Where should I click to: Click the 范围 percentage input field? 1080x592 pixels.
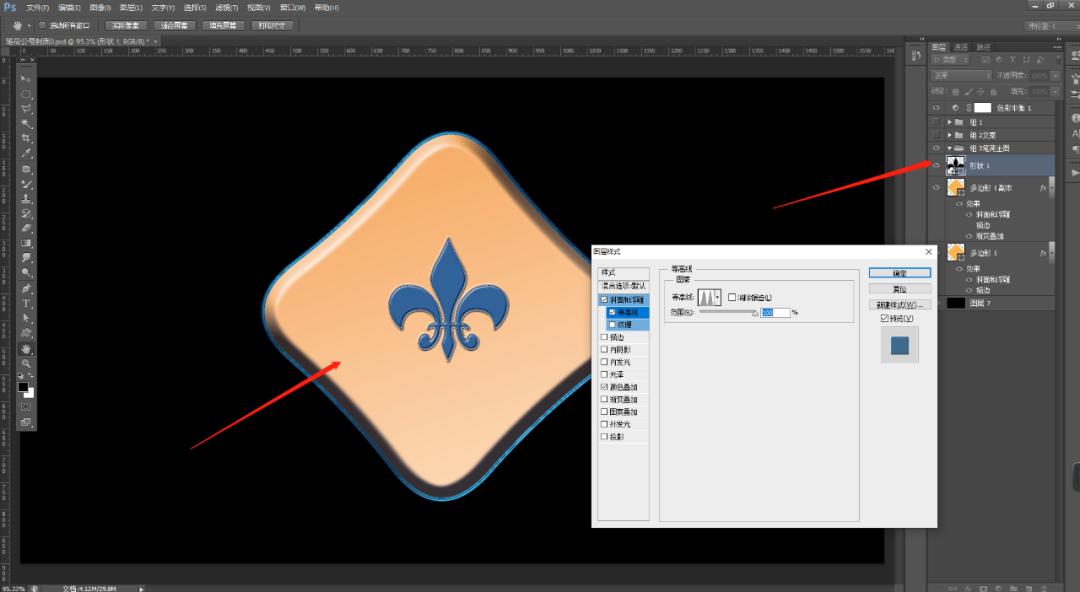pyautogui.click(x=775, y=312)
